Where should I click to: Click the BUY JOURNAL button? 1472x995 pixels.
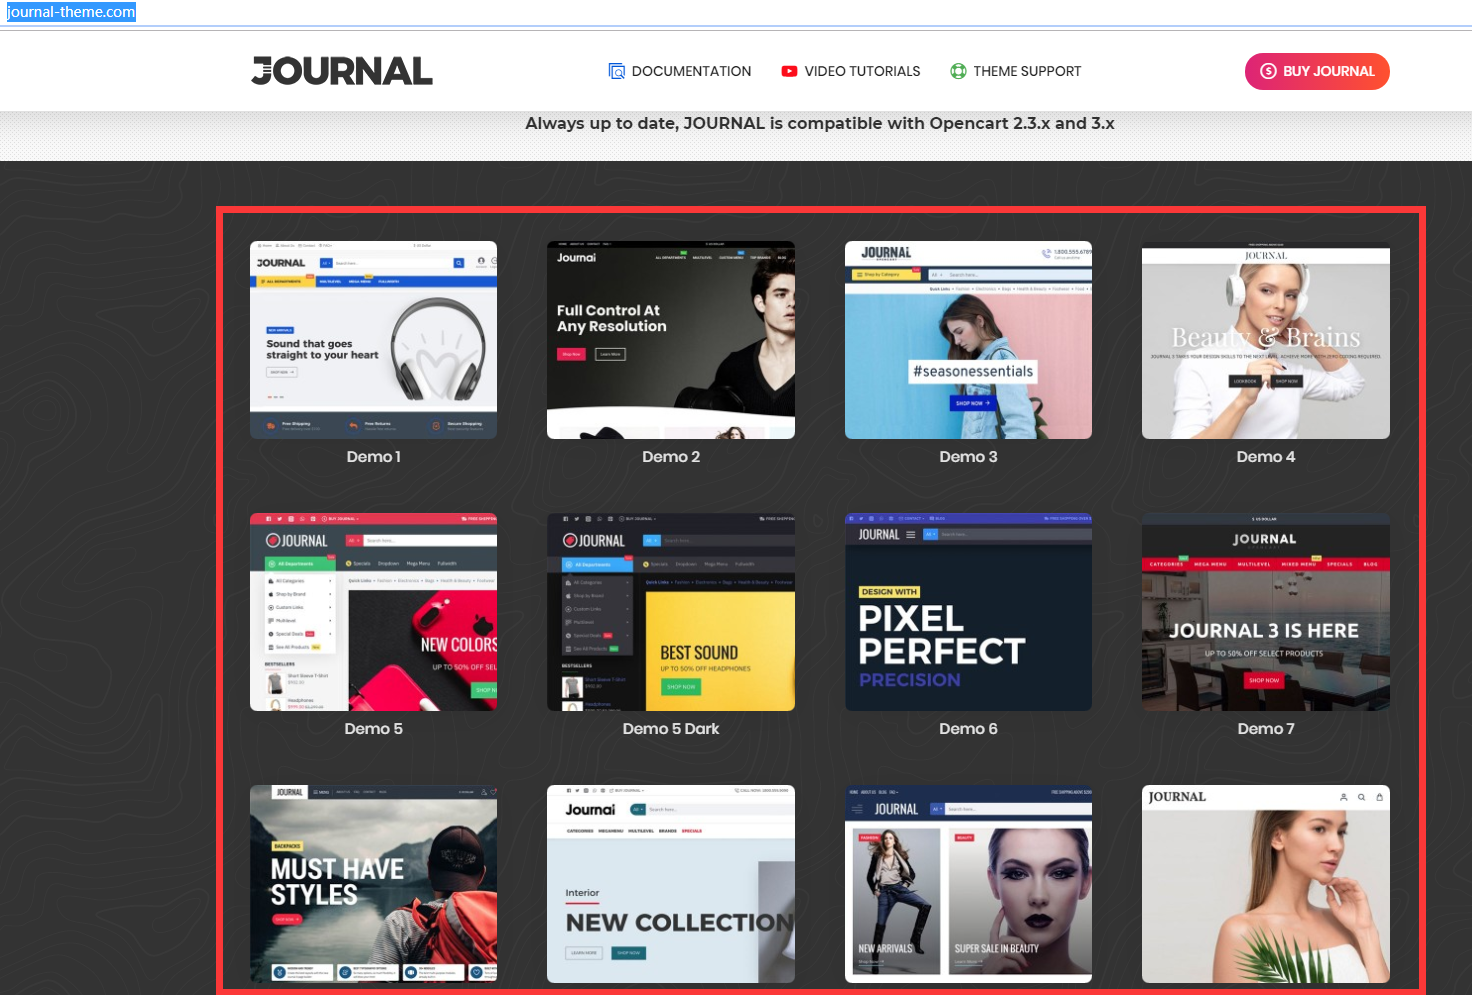click(1317, 71)
